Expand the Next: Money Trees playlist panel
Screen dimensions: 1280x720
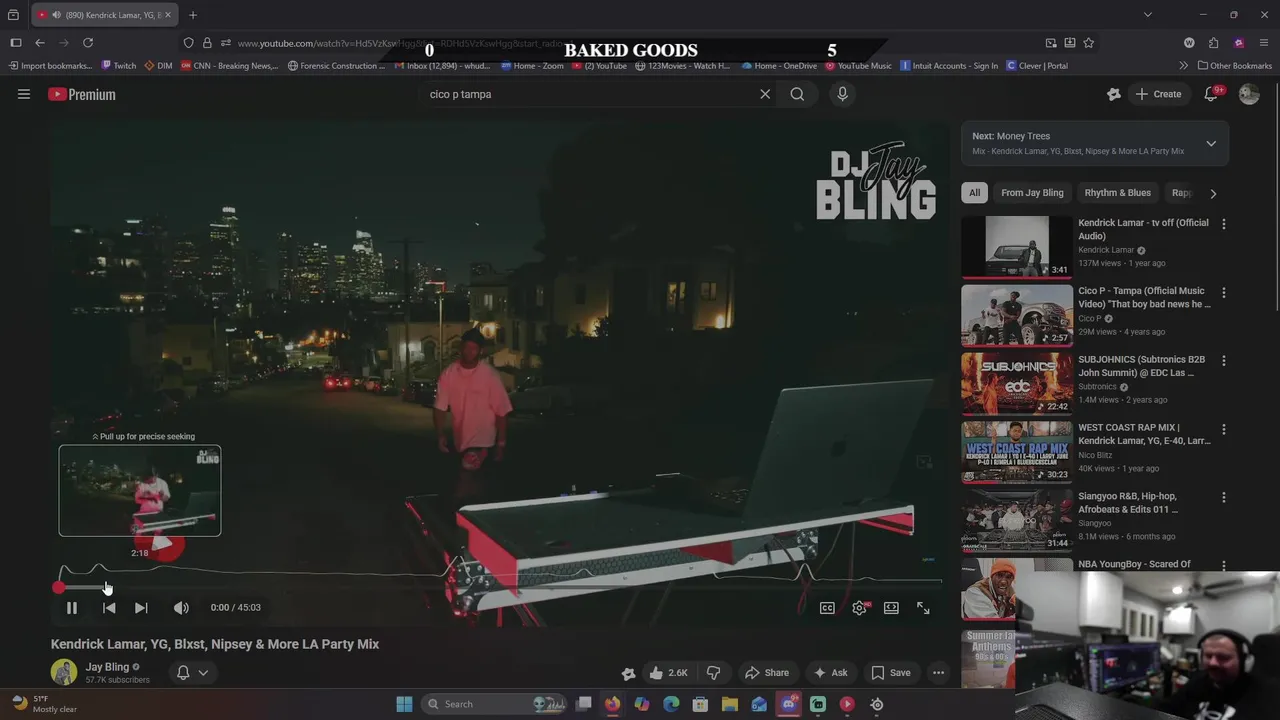tap(1211, 143)
